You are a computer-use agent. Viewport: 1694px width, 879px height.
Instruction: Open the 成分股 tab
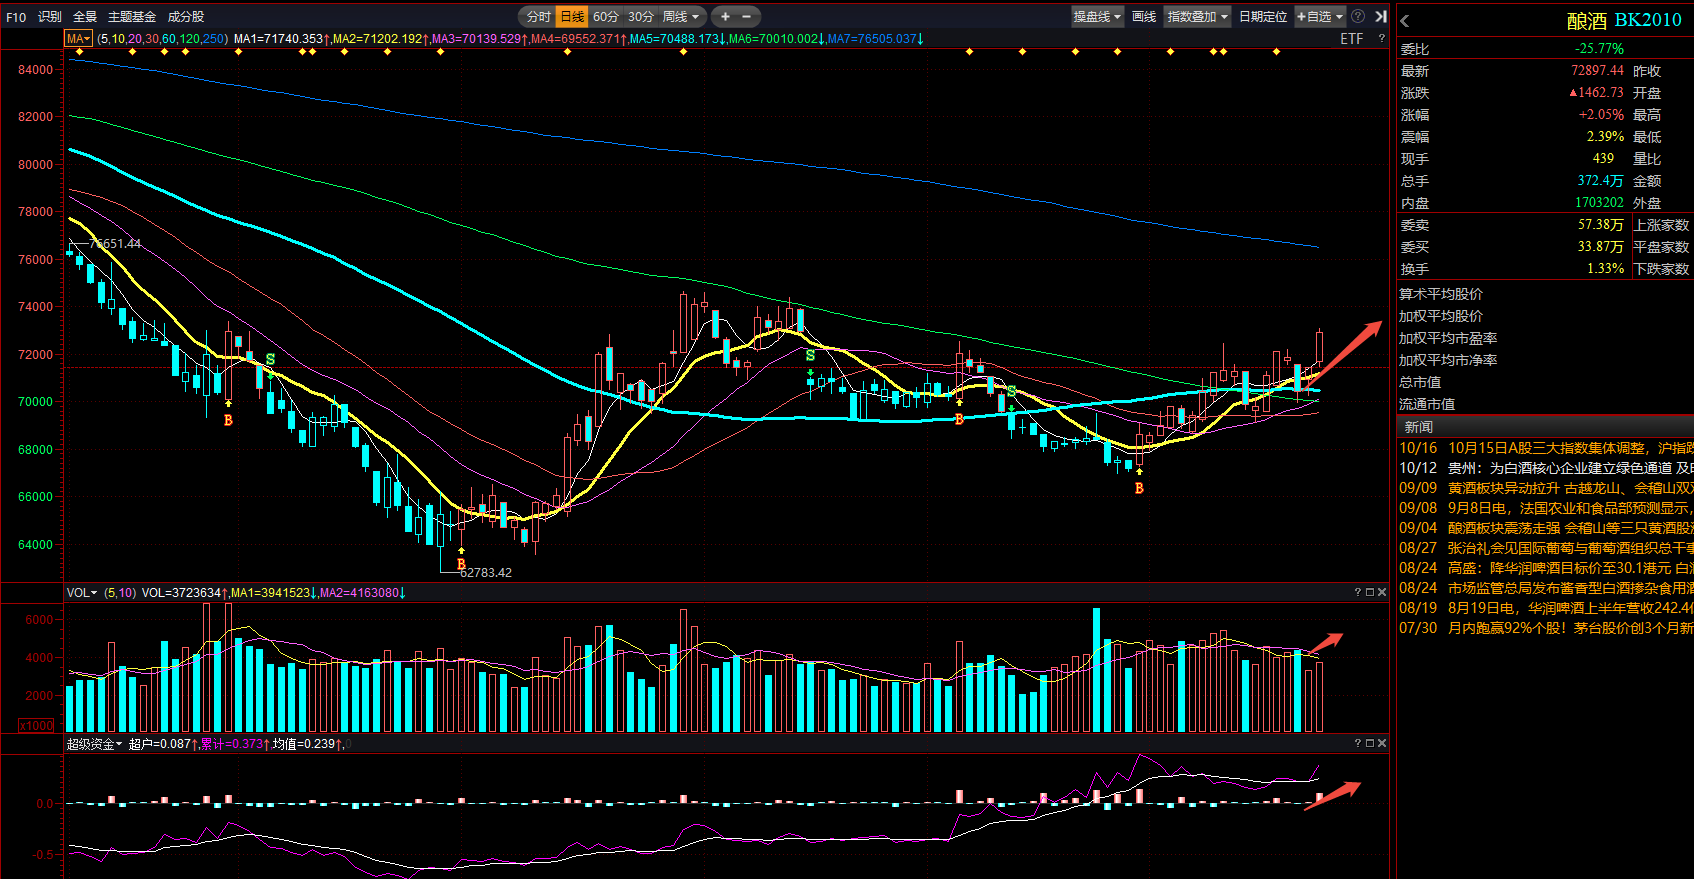coord(186,17)
